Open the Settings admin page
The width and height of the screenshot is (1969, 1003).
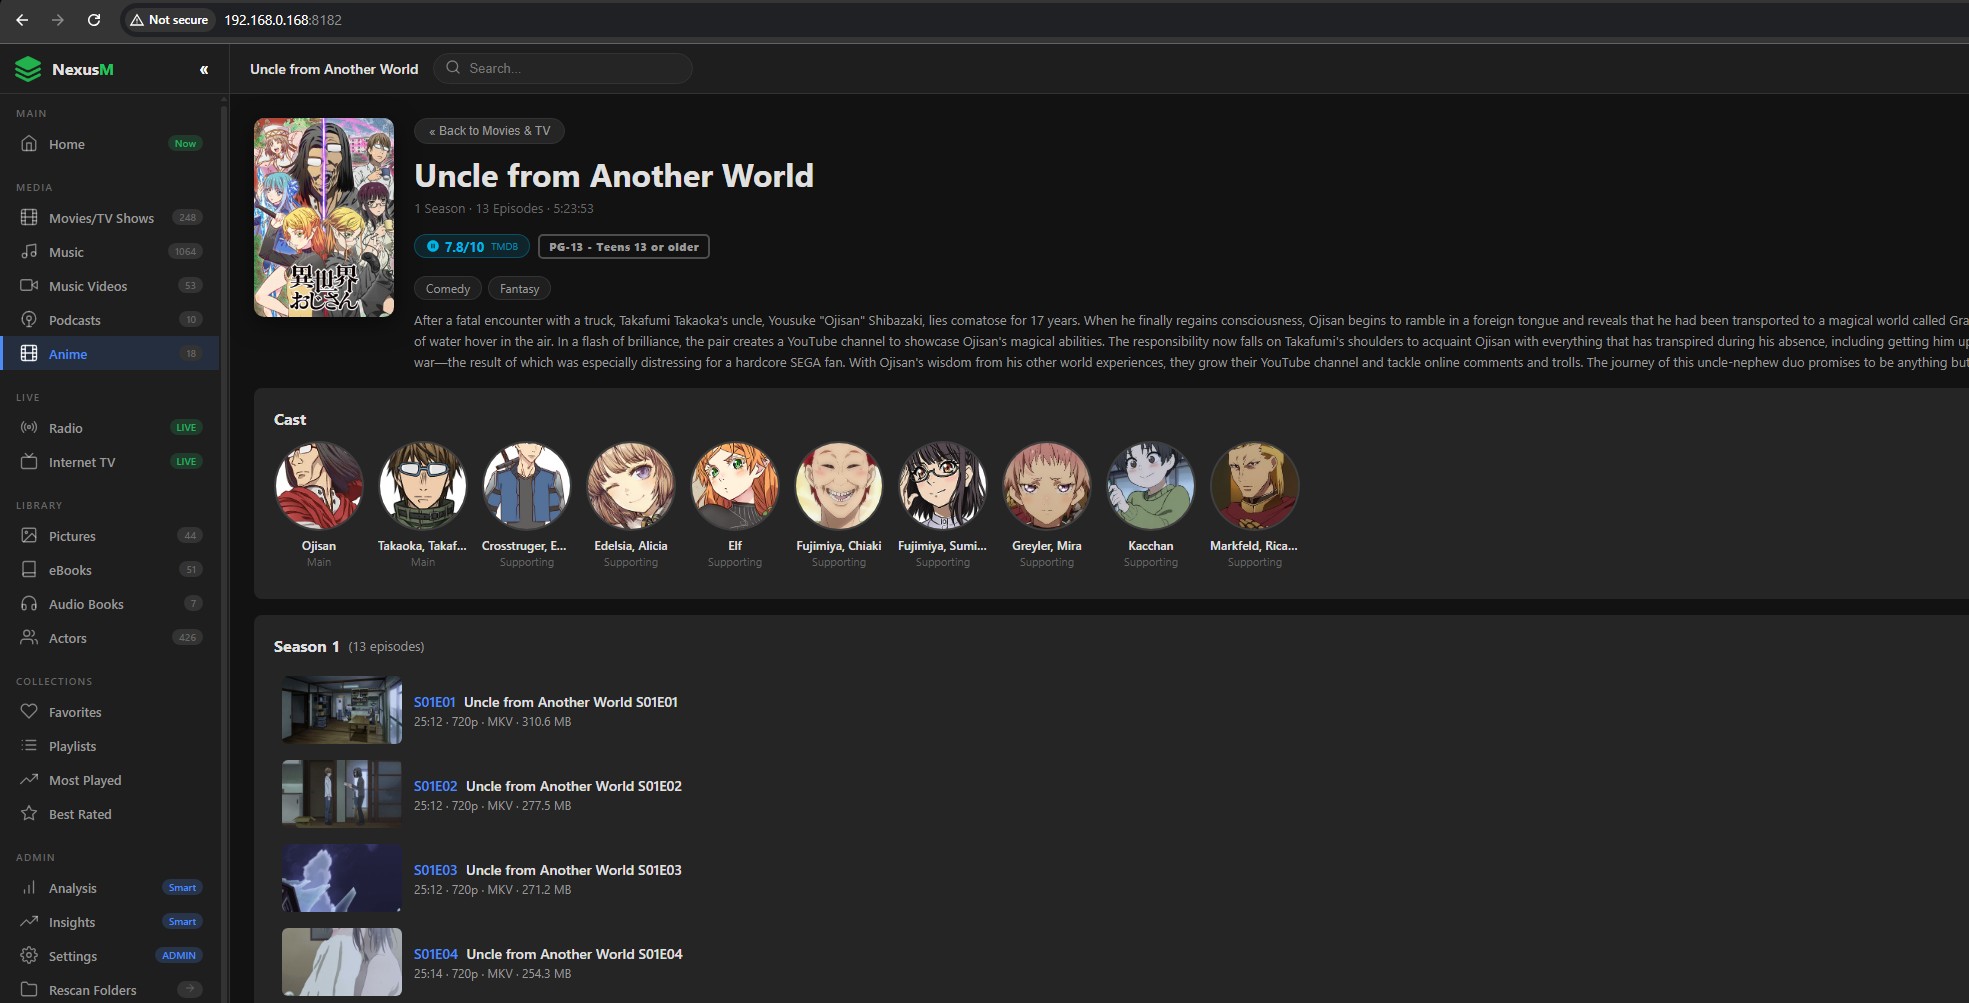(72, 956)
